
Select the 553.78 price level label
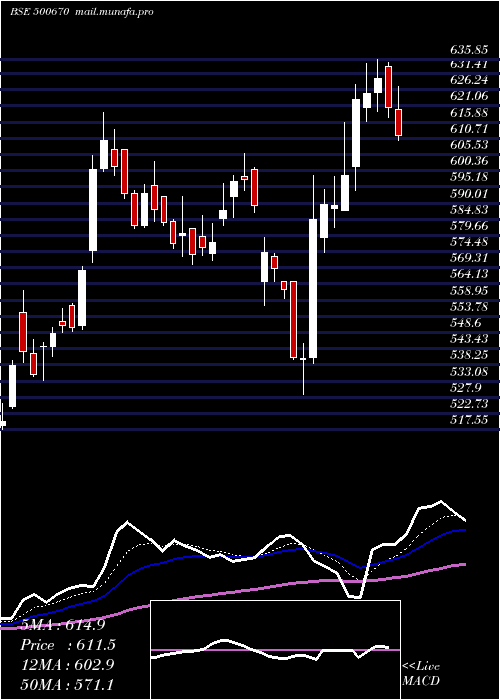click(468, 307)
